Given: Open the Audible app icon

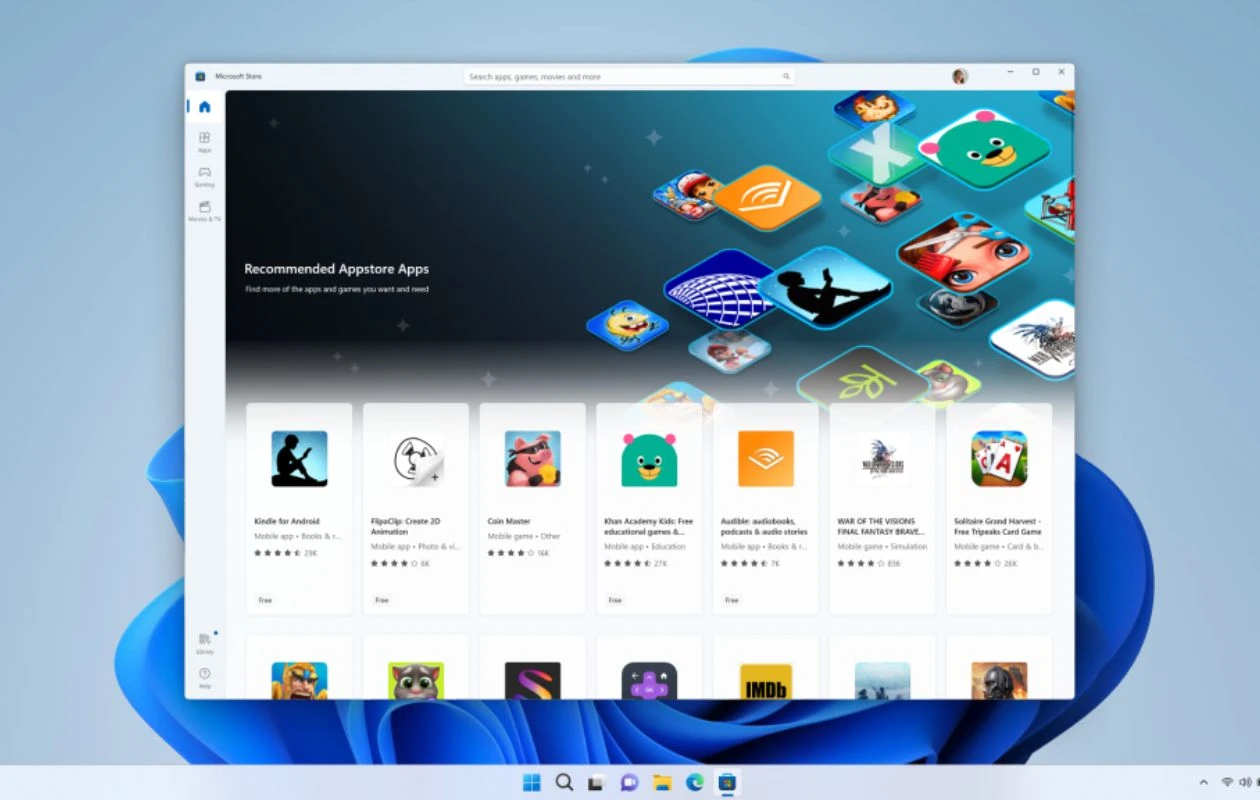Looking at the screenshot, I should [765, 460].
